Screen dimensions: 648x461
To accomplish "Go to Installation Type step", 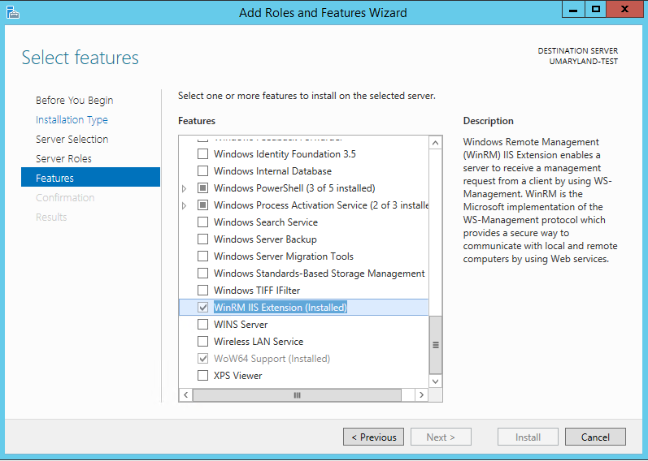I will 71,120.
